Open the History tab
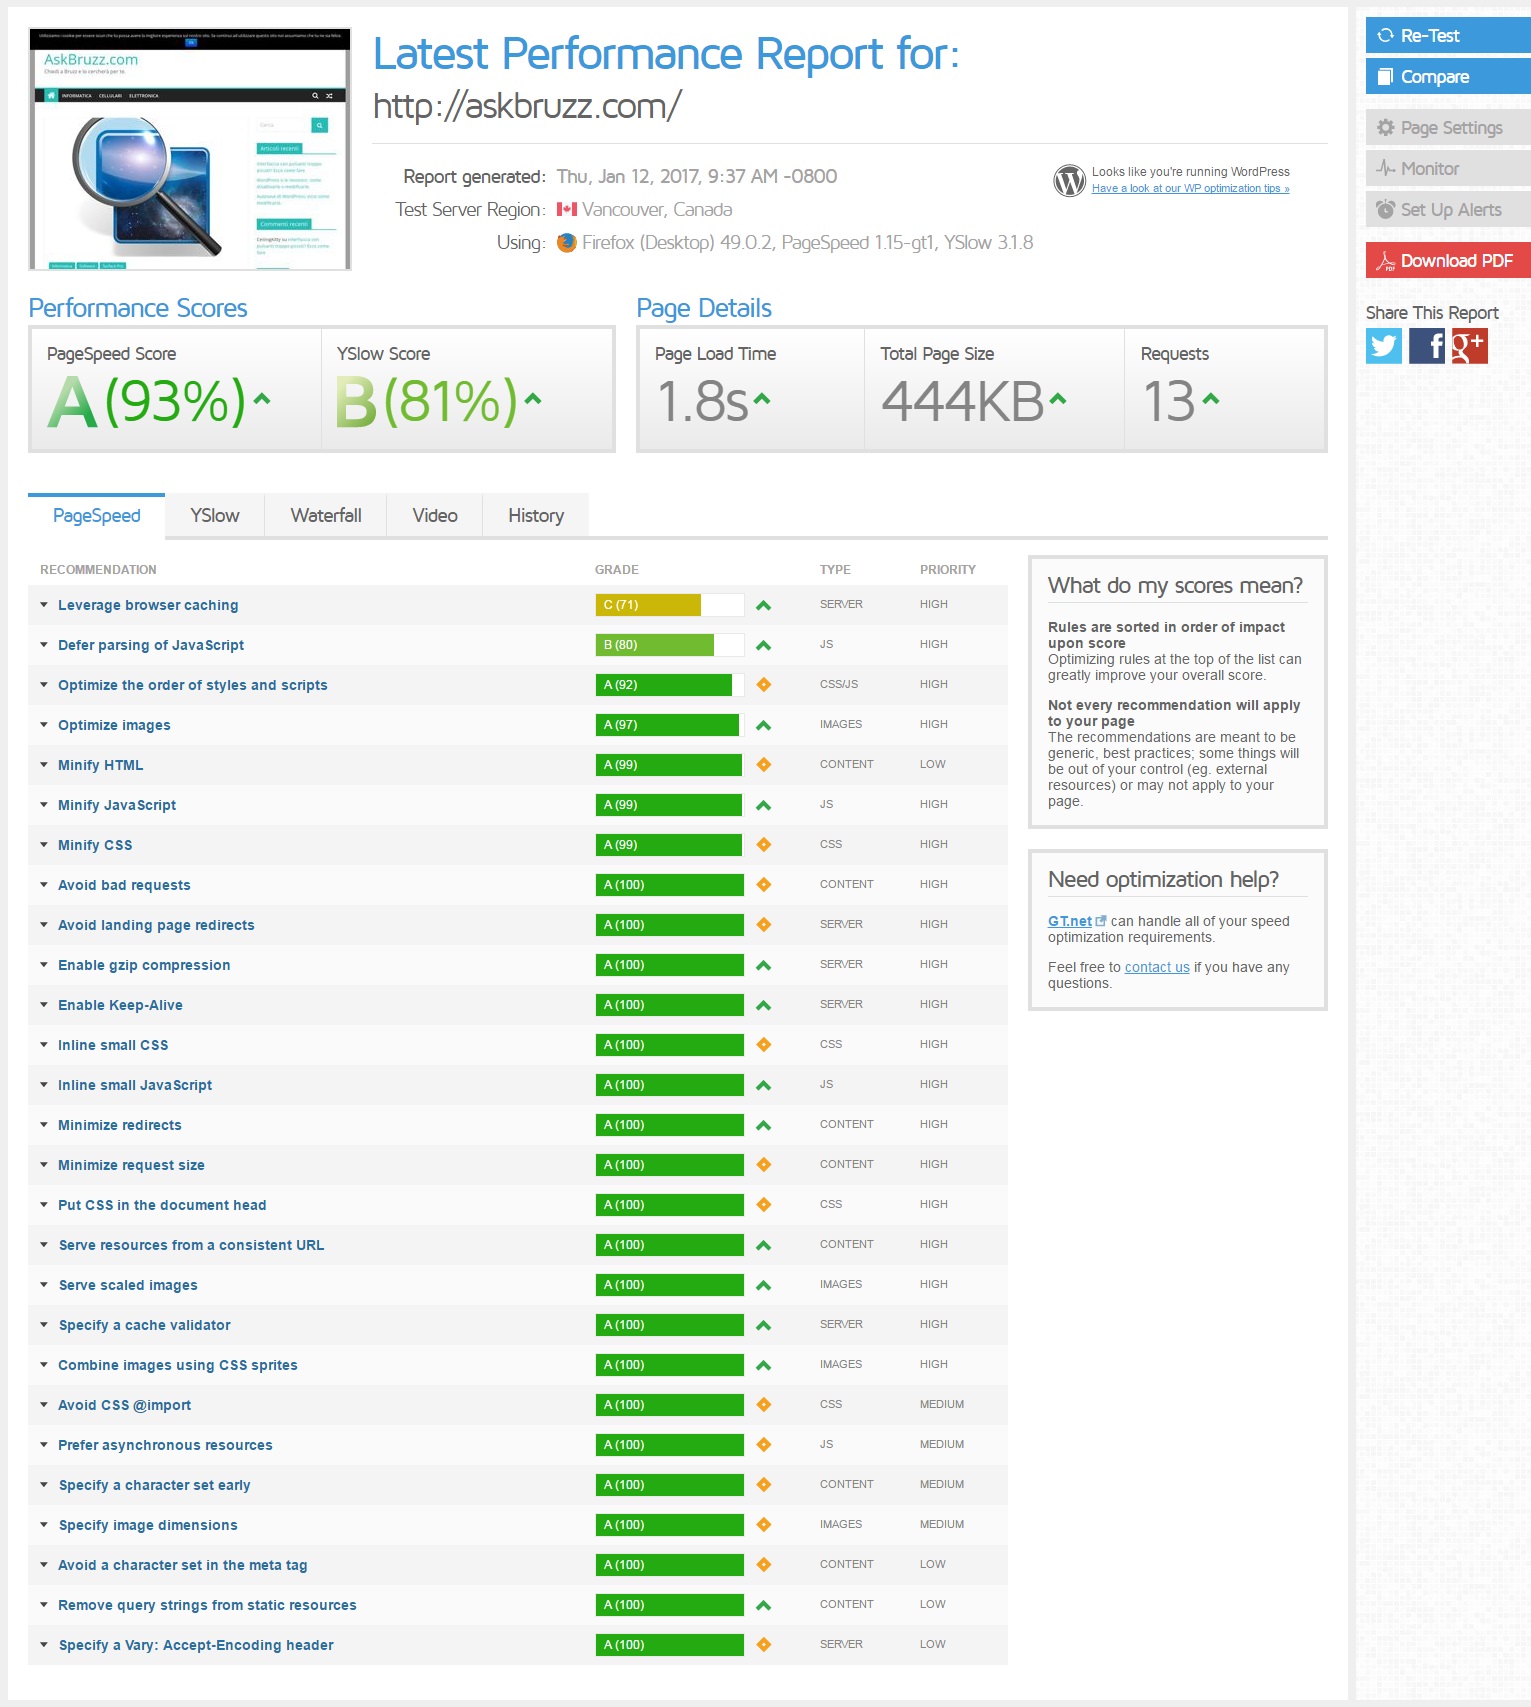Viewport: 1531px width, 1707px height. click(x=536, y=516)
